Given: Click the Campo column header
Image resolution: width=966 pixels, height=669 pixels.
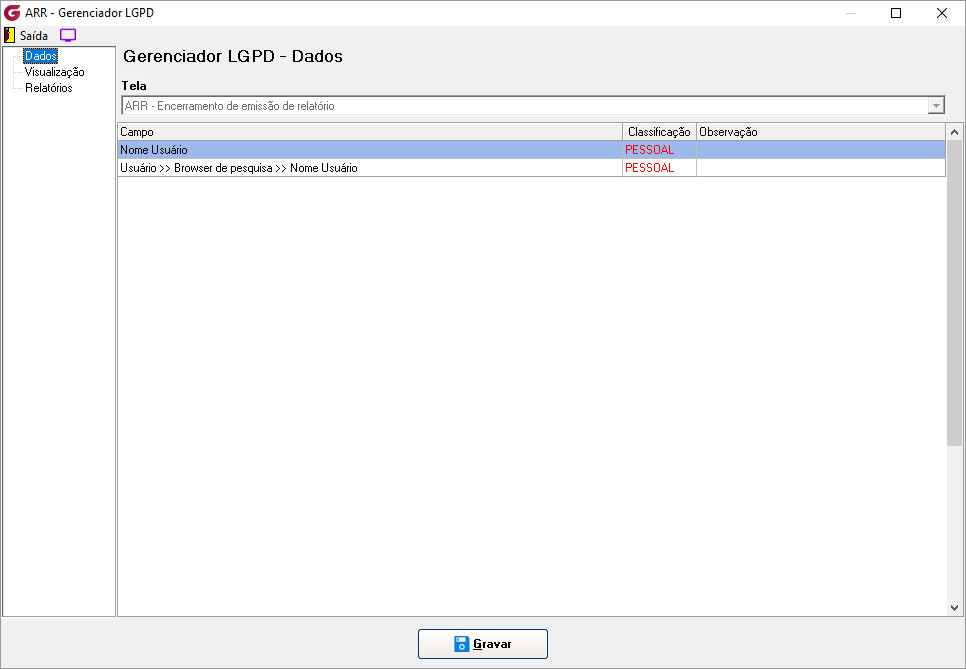Looking at the screenshot, I should point(370,132).
